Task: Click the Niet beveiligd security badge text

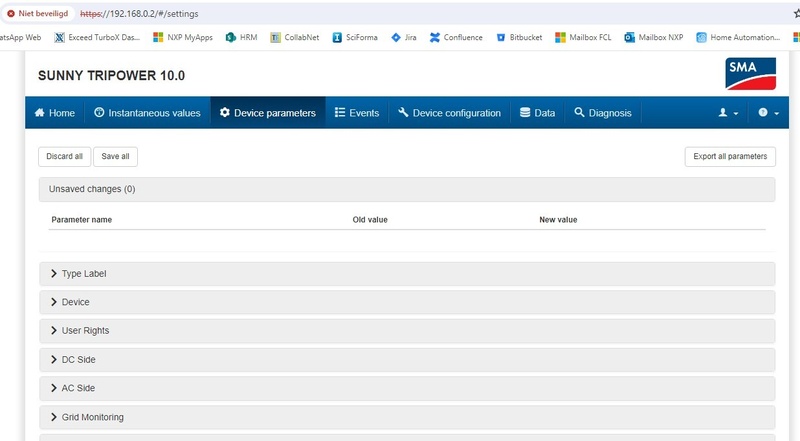Action: [43, 14]
